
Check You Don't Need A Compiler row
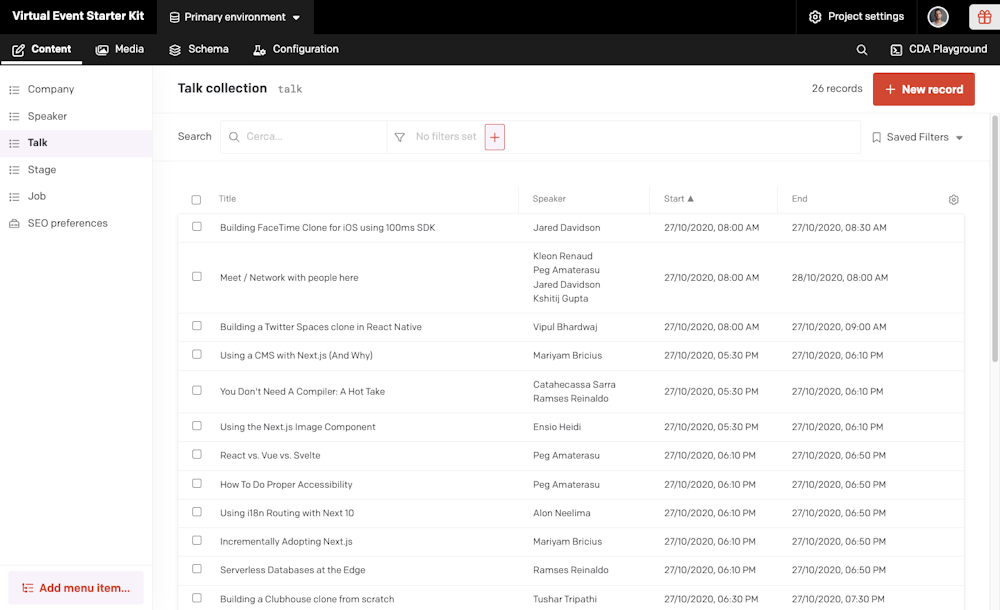(196, 390)
